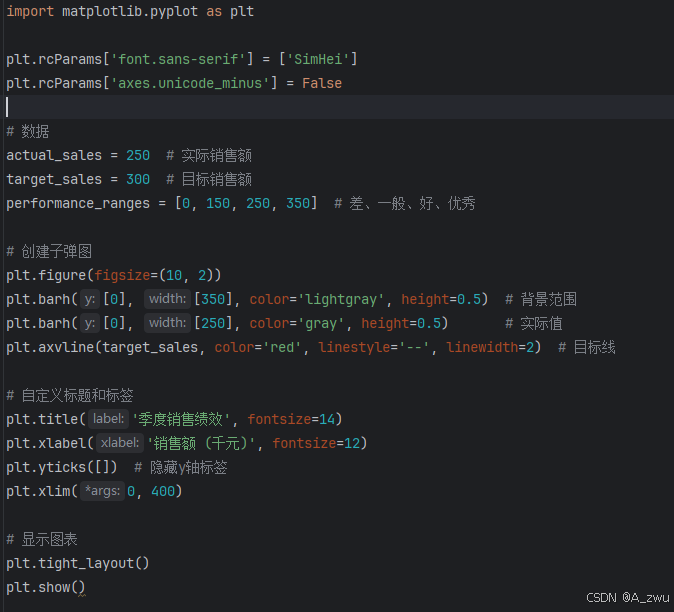The width and height of the screenshot is (674, 612).
Task: Click the 'label:' hint in plt.title
Action: coord(108,419)
